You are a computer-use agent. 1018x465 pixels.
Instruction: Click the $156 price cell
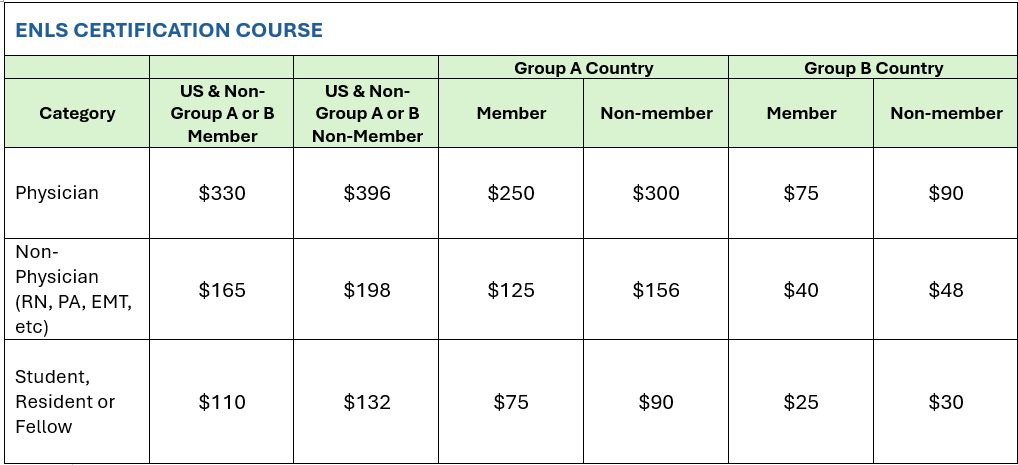pos(656,290)
